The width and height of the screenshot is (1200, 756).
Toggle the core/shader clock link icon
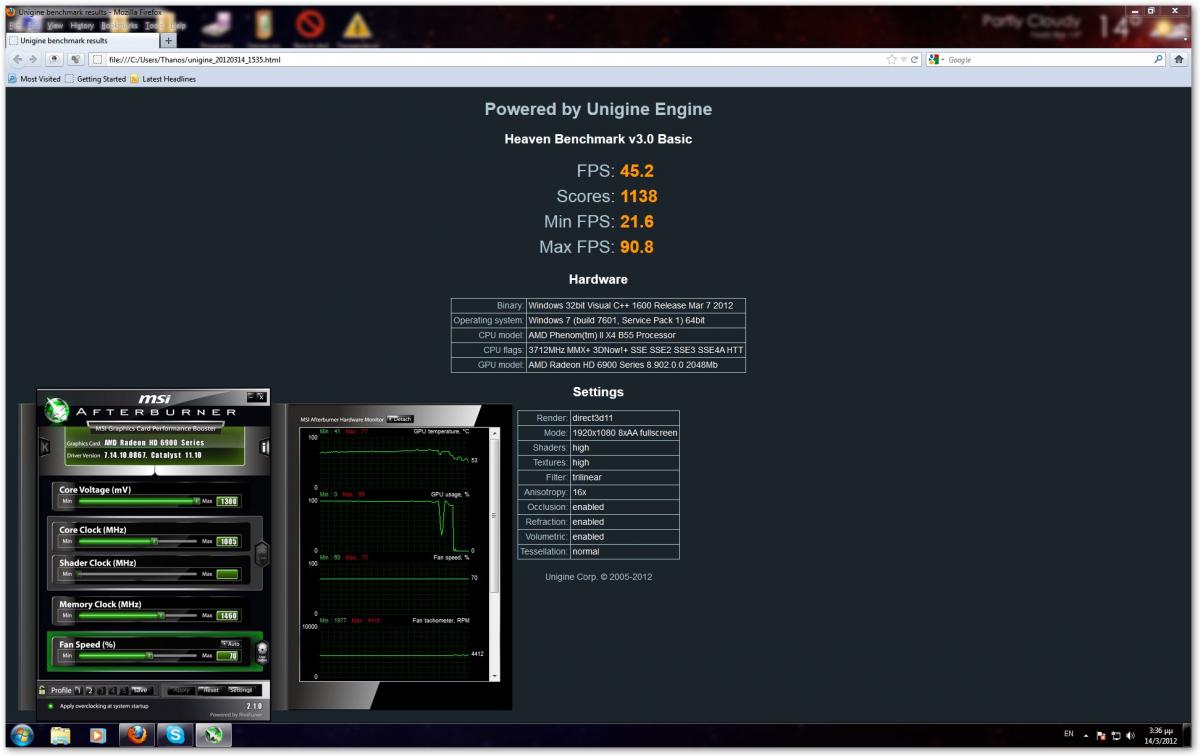(x=262, y=553)
